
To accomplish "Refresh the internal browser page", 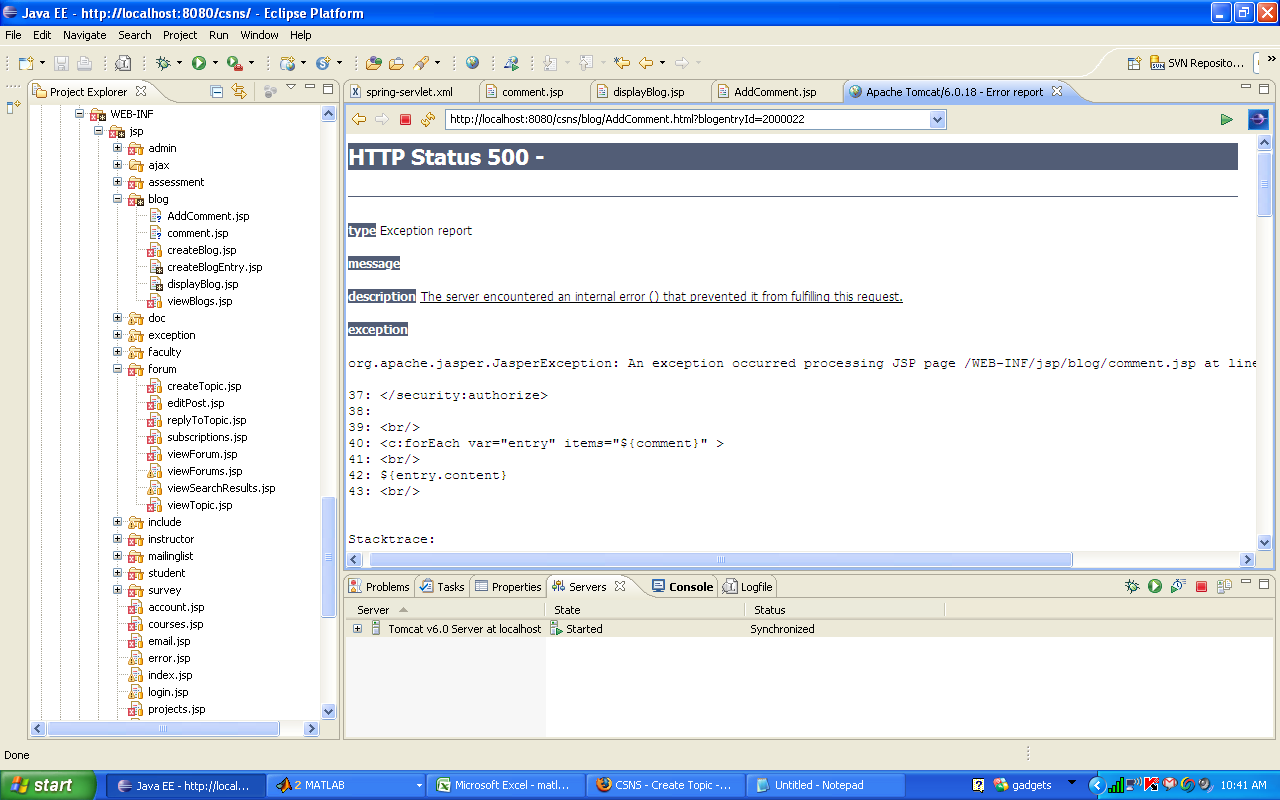I will pyautogui.click(x=428, y=120).
